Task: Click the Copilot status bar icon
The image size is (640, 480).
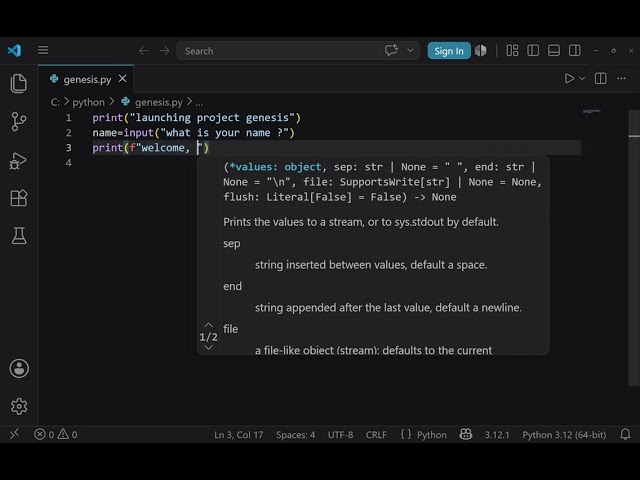Action: click(x=466, y=434)
